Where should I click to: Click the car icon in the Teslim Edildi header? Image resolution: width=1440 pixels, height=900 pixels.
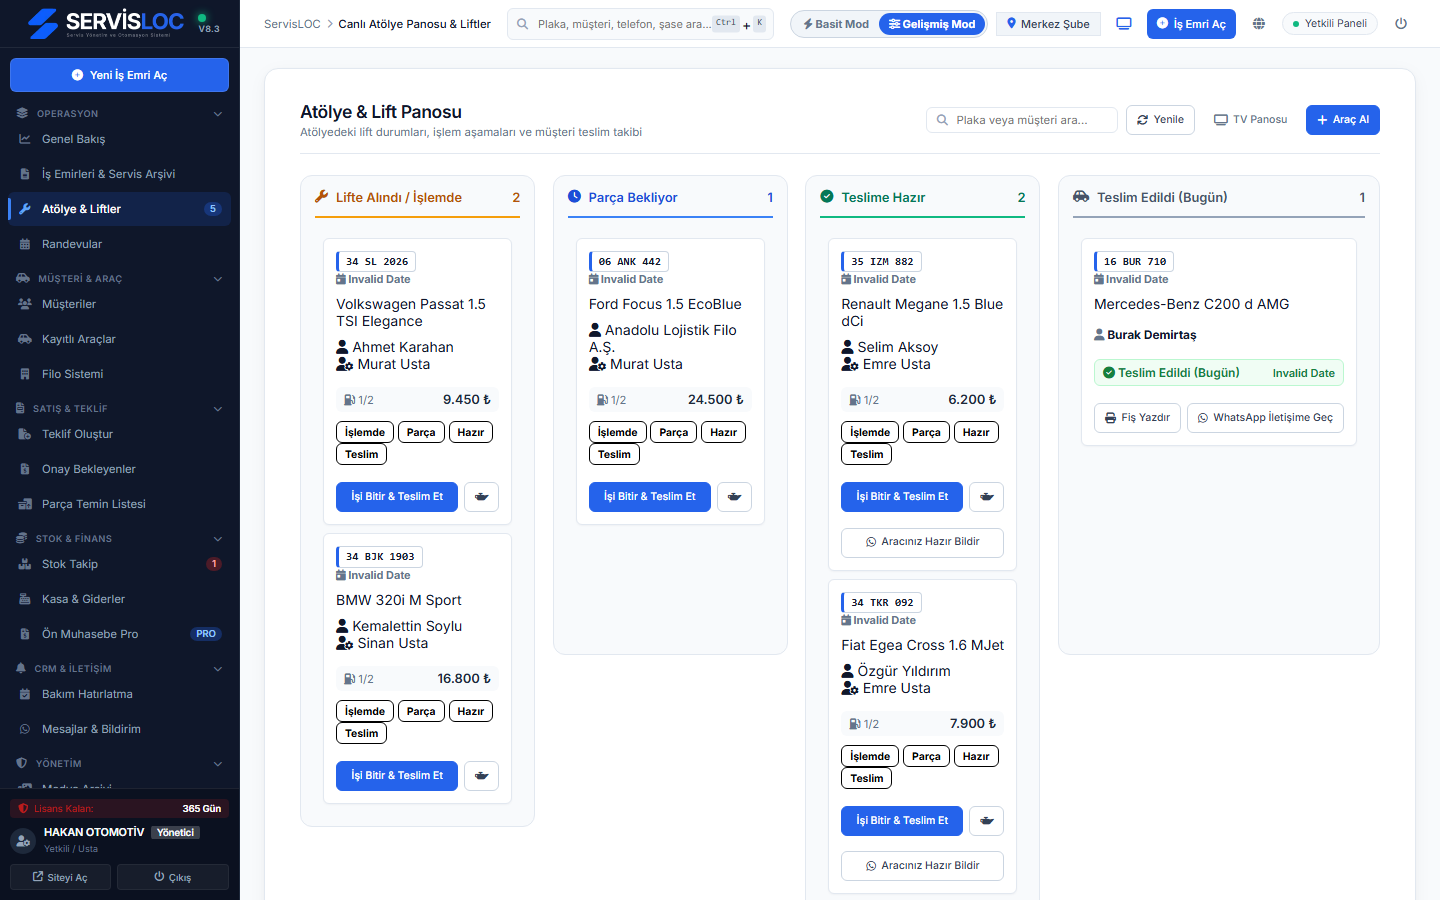pos(1081,197)
